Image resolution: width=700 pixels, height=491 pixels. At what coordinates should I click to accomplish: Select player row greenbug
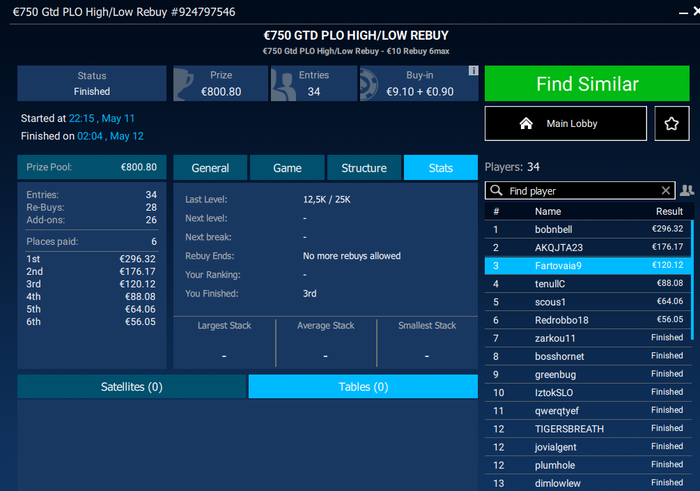pos(588,374)
